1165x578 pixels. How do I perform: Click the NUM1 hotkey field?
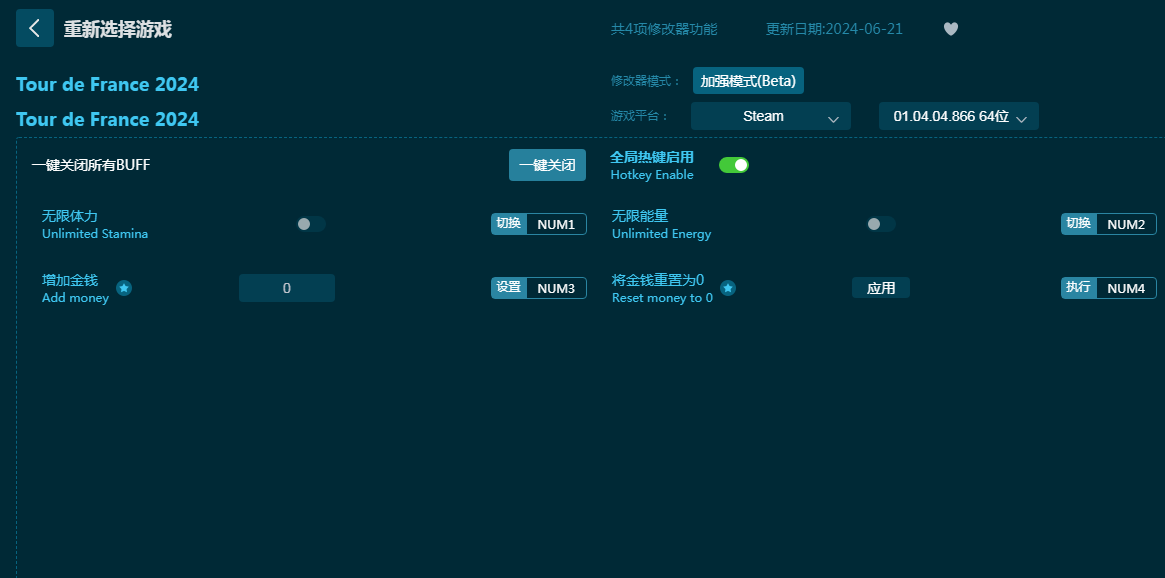[556, 224]
